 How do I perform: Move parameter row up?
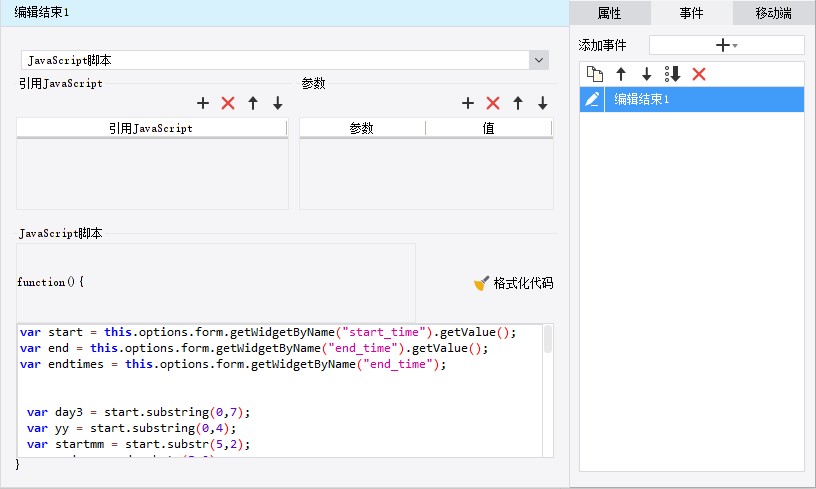[518, 103]
